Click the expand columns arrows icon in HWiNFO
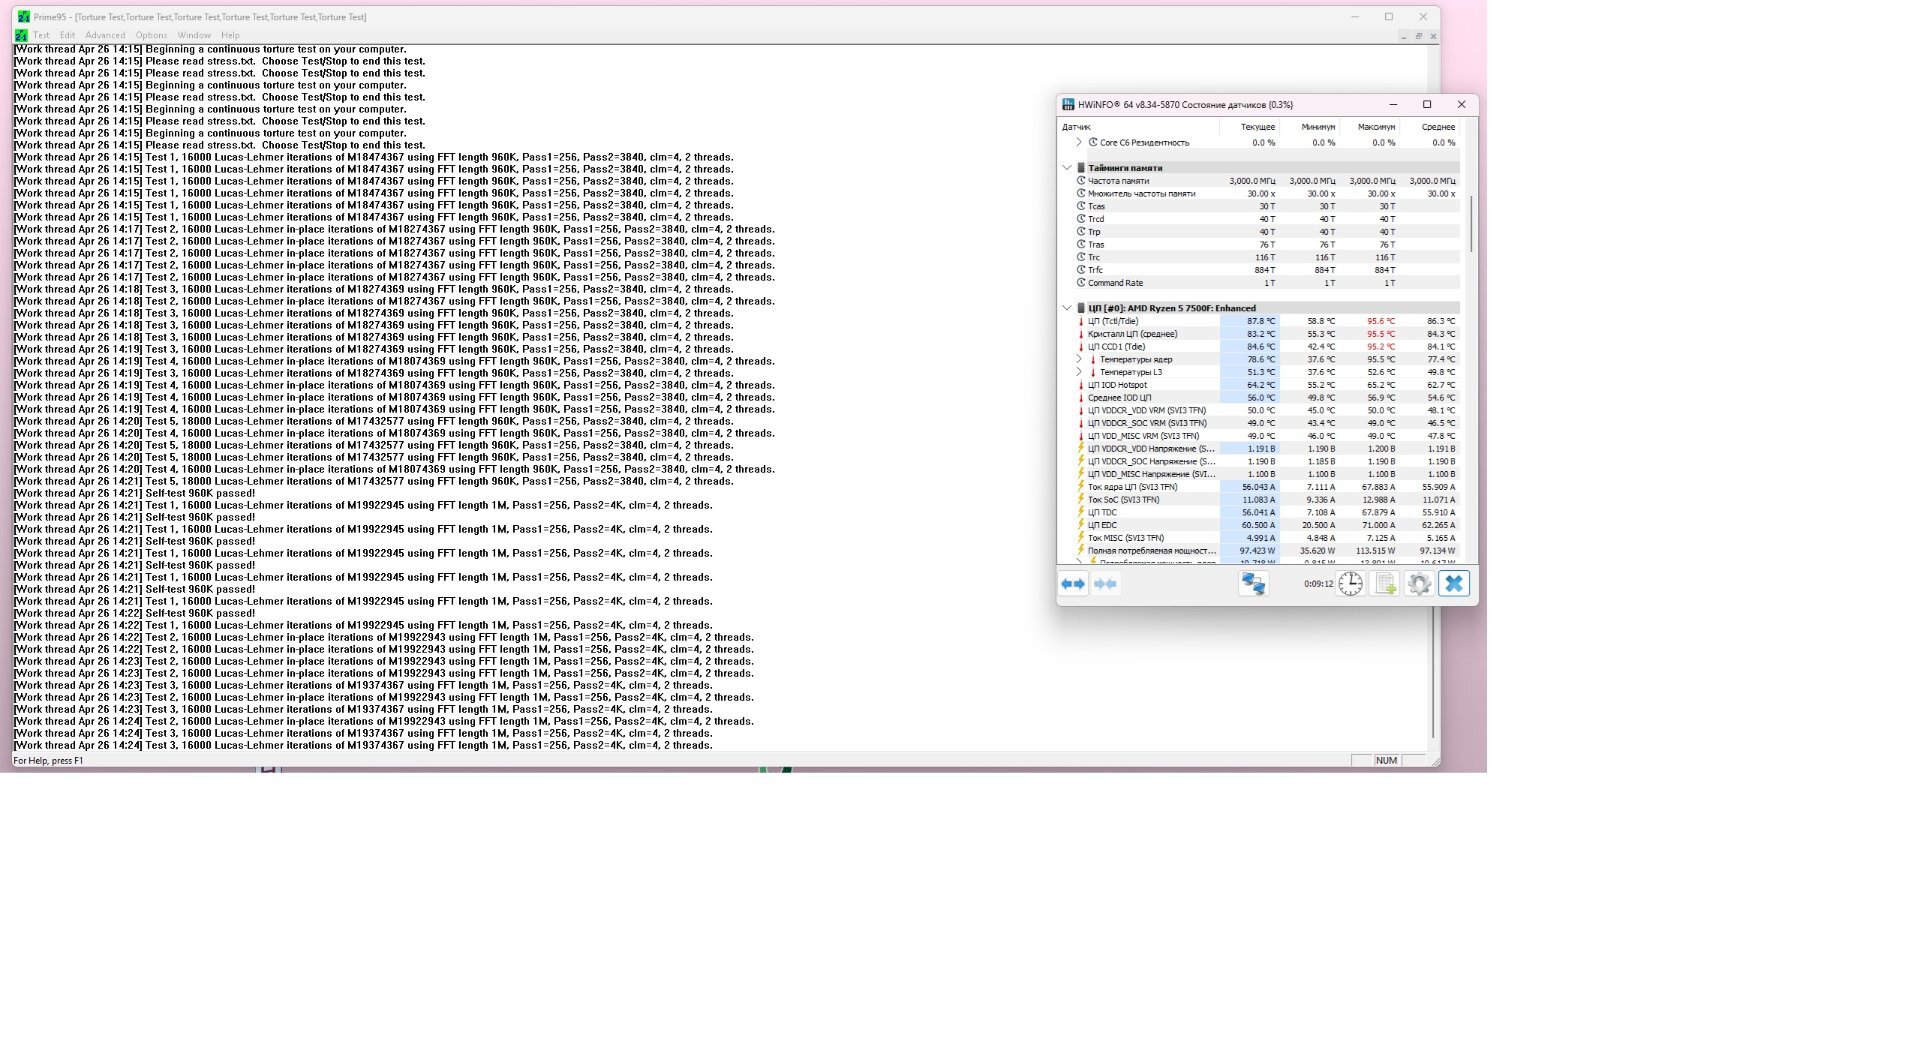 1073,584
